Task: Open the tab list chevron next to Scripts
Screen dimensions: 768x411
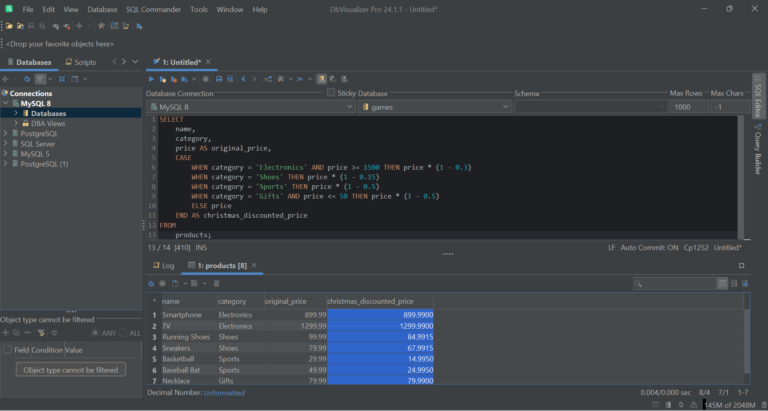Action: click(135, 62)
